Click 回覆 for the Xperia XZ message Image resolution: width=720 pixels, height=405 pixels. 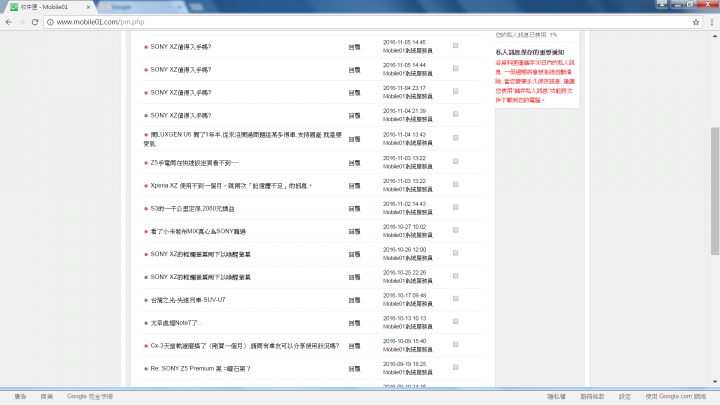coord(354,186)
